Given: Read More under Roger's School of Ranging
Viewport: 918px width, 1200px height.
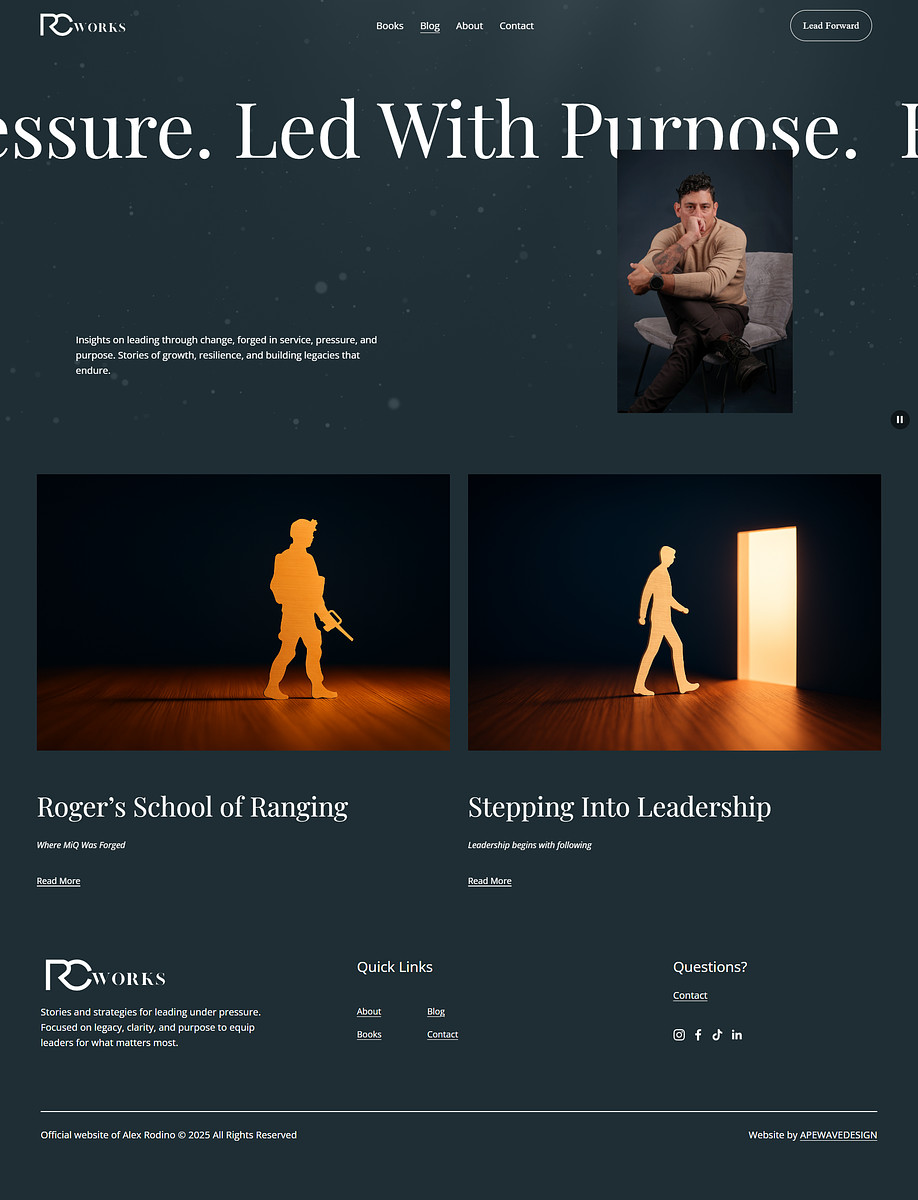Looking at the screenshot, I should coord(58,881).
